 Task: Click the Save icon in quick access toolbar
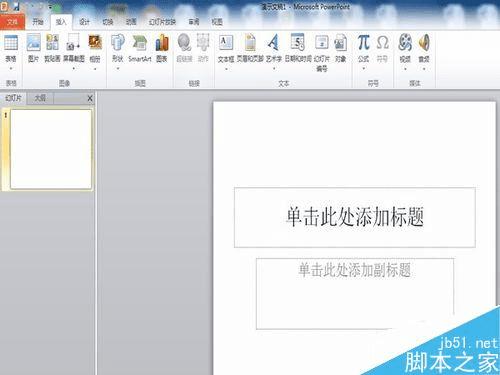point(16,6)
